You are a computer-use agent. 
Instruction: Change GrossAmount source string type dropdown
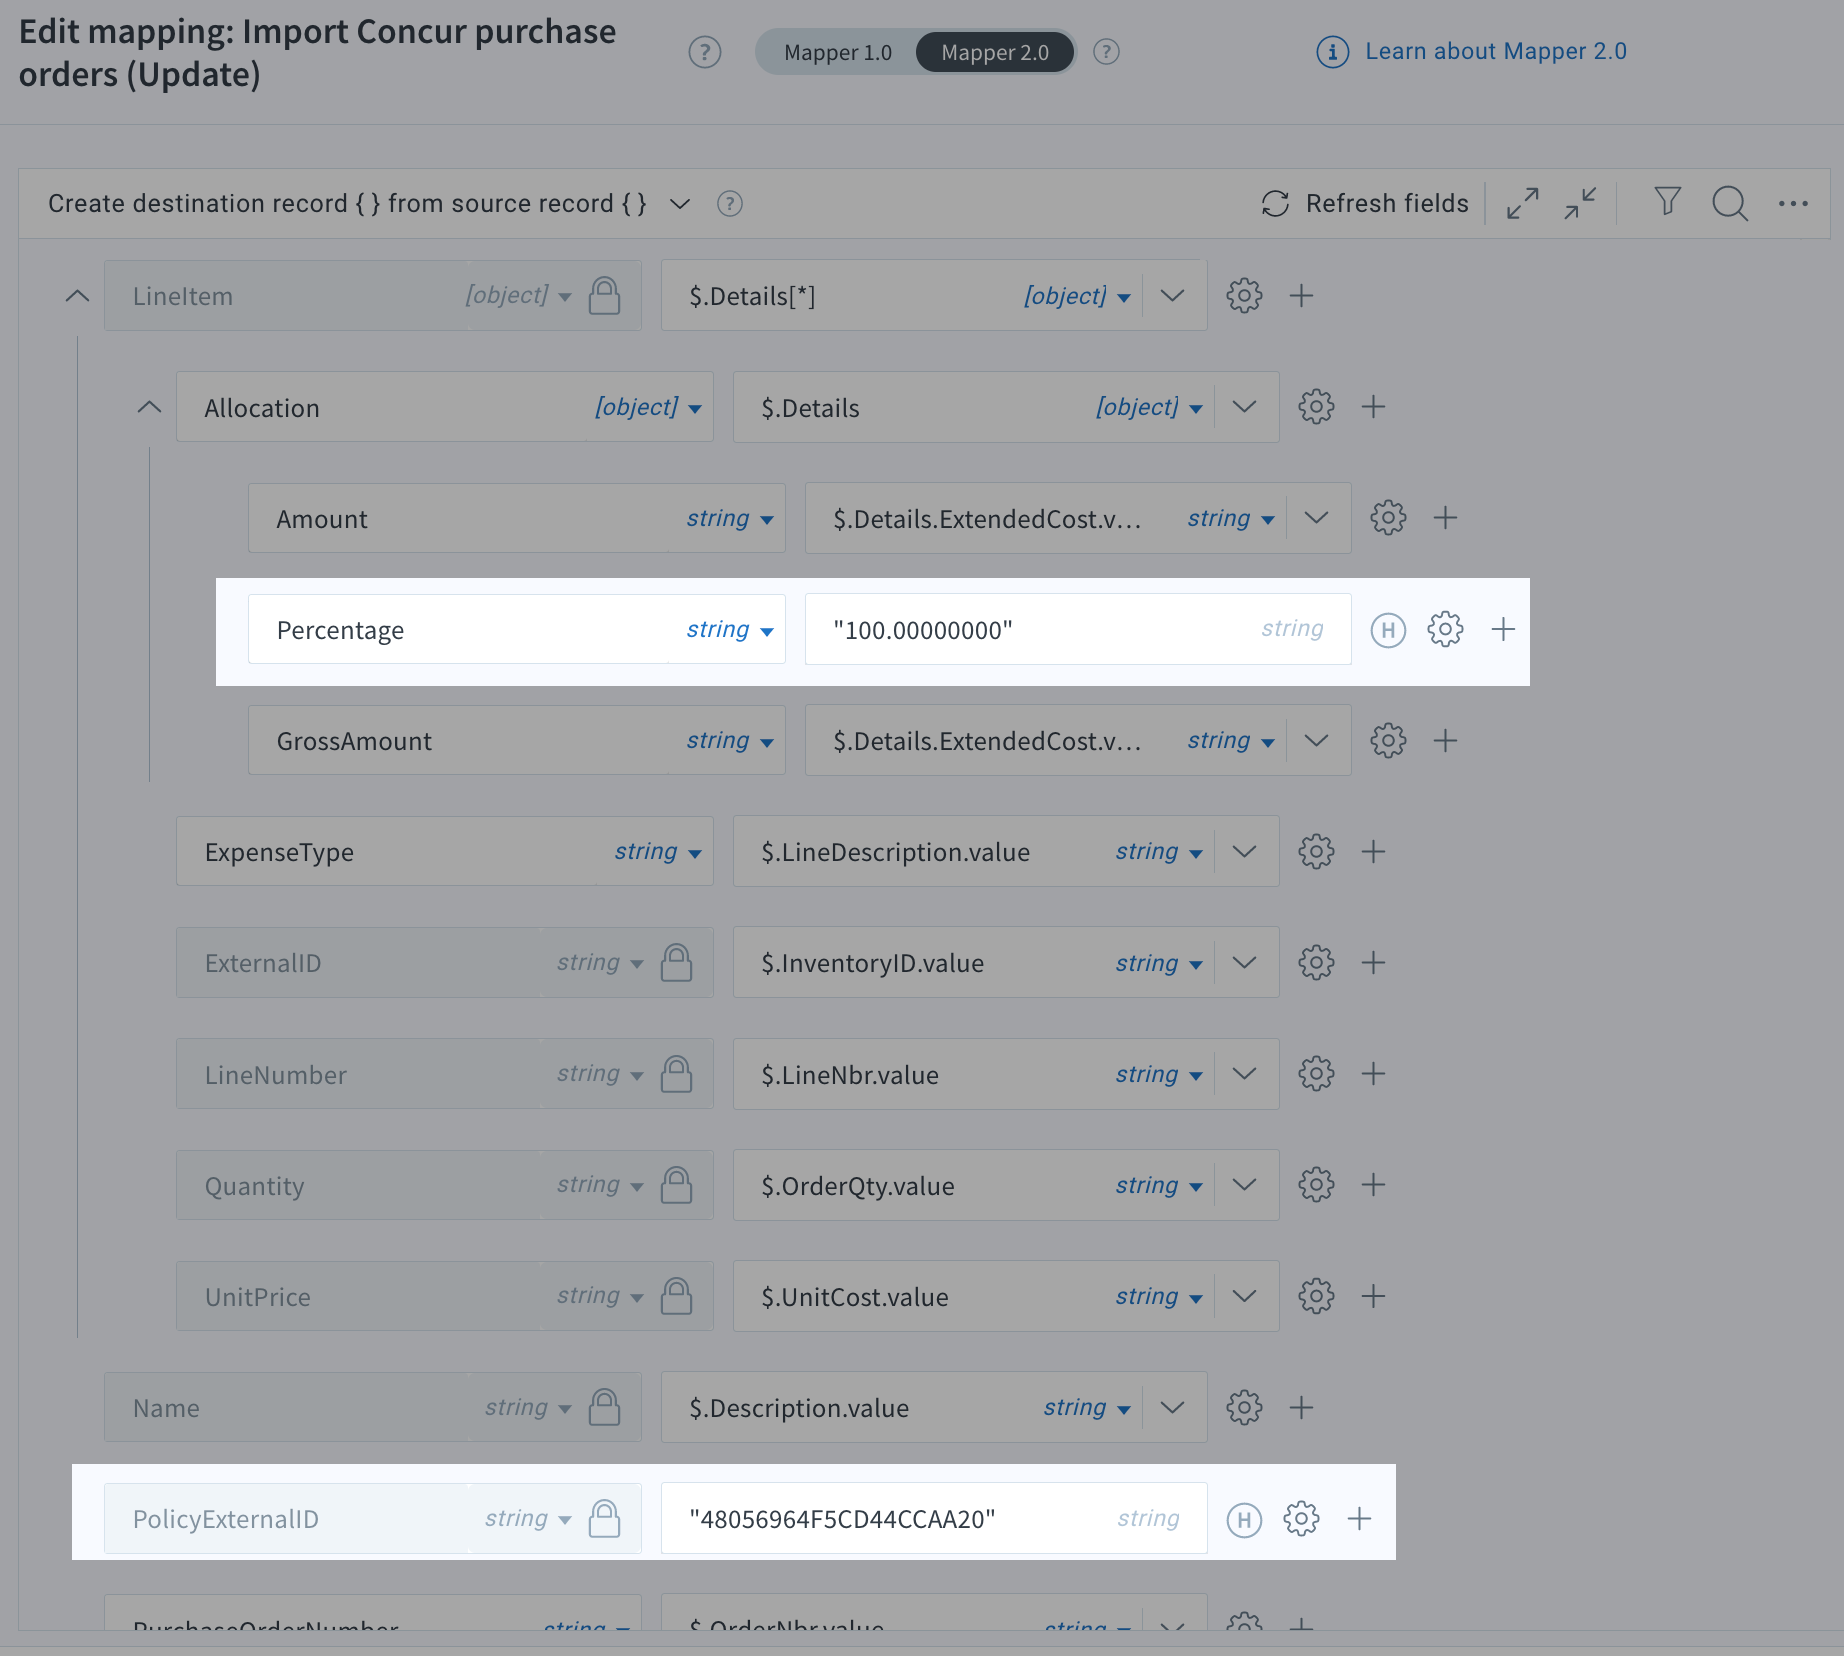[1231, 741]
